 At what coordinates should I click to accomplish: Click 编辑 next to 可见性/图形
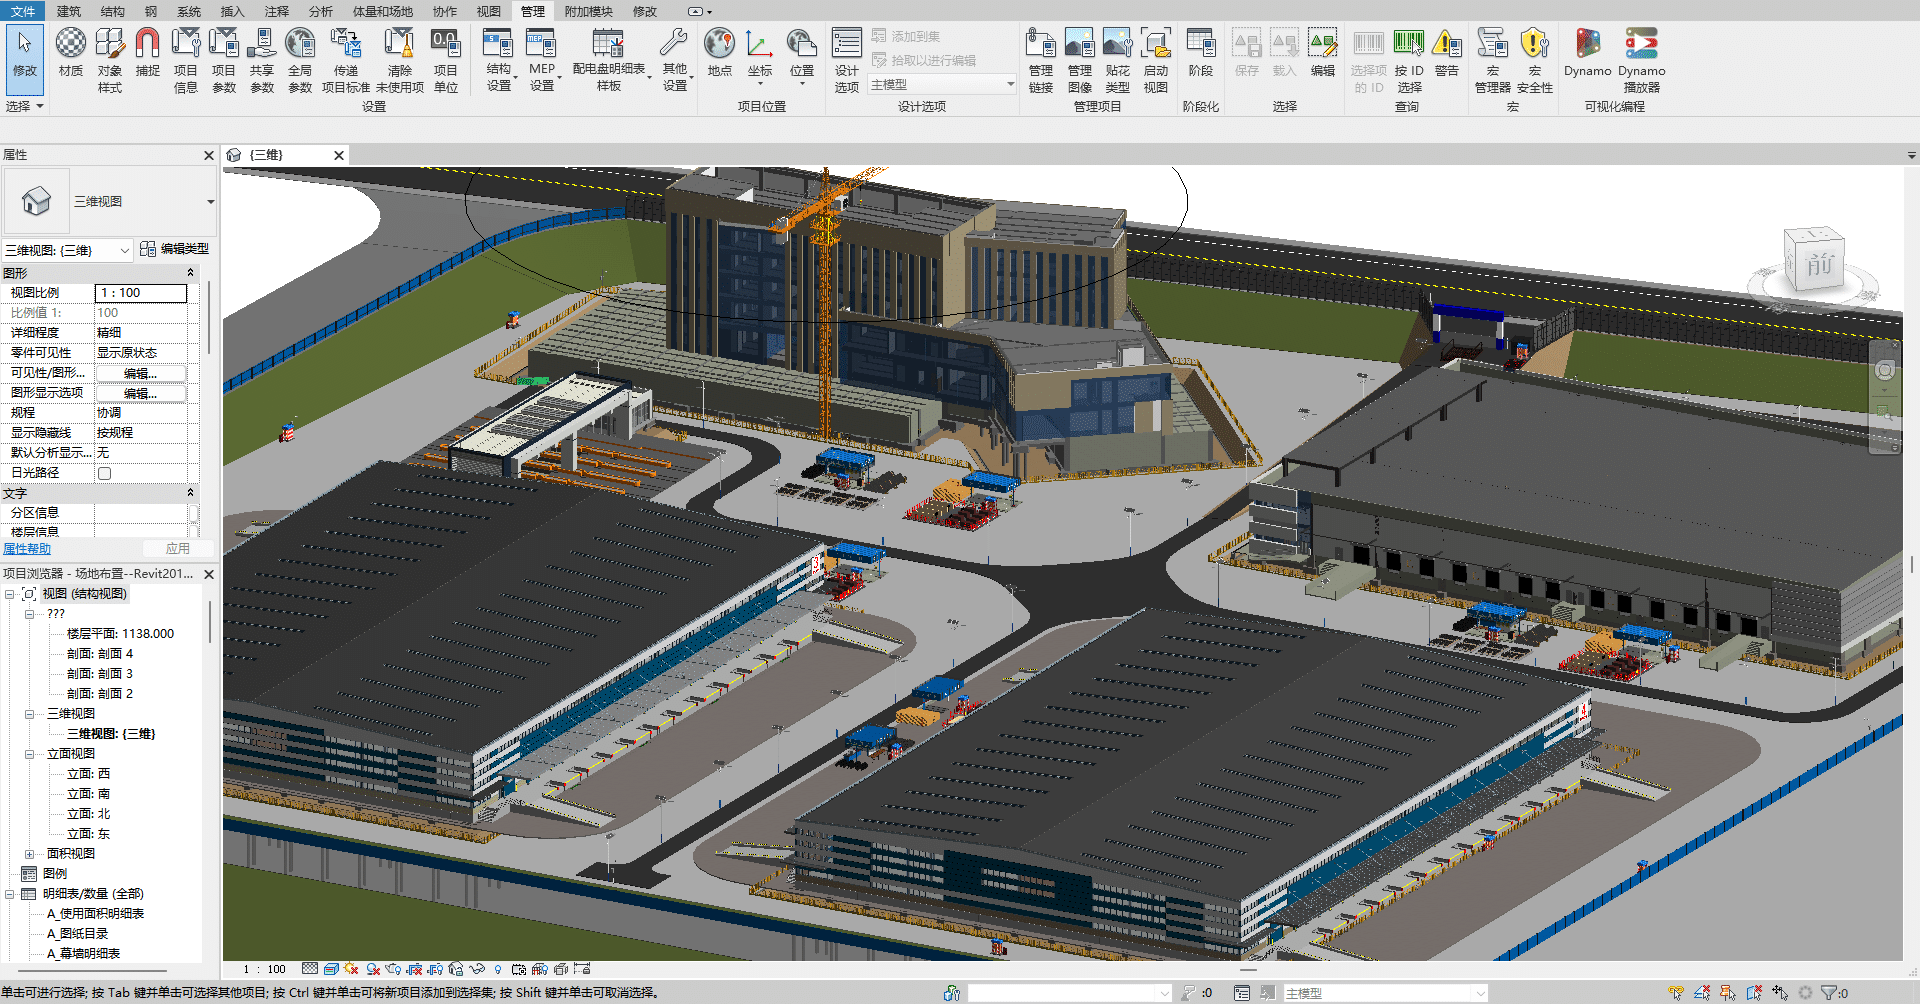(141, 372)
